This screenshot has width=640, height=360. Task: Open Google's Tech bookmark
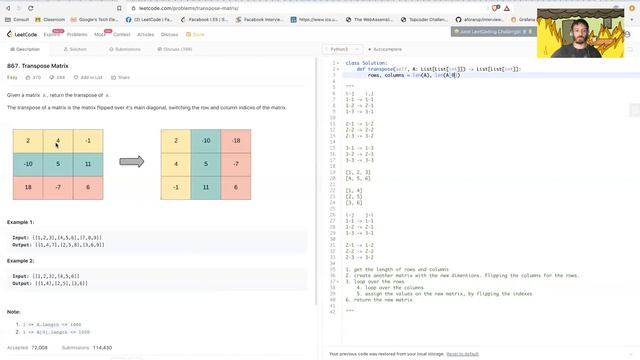[95, 19]
